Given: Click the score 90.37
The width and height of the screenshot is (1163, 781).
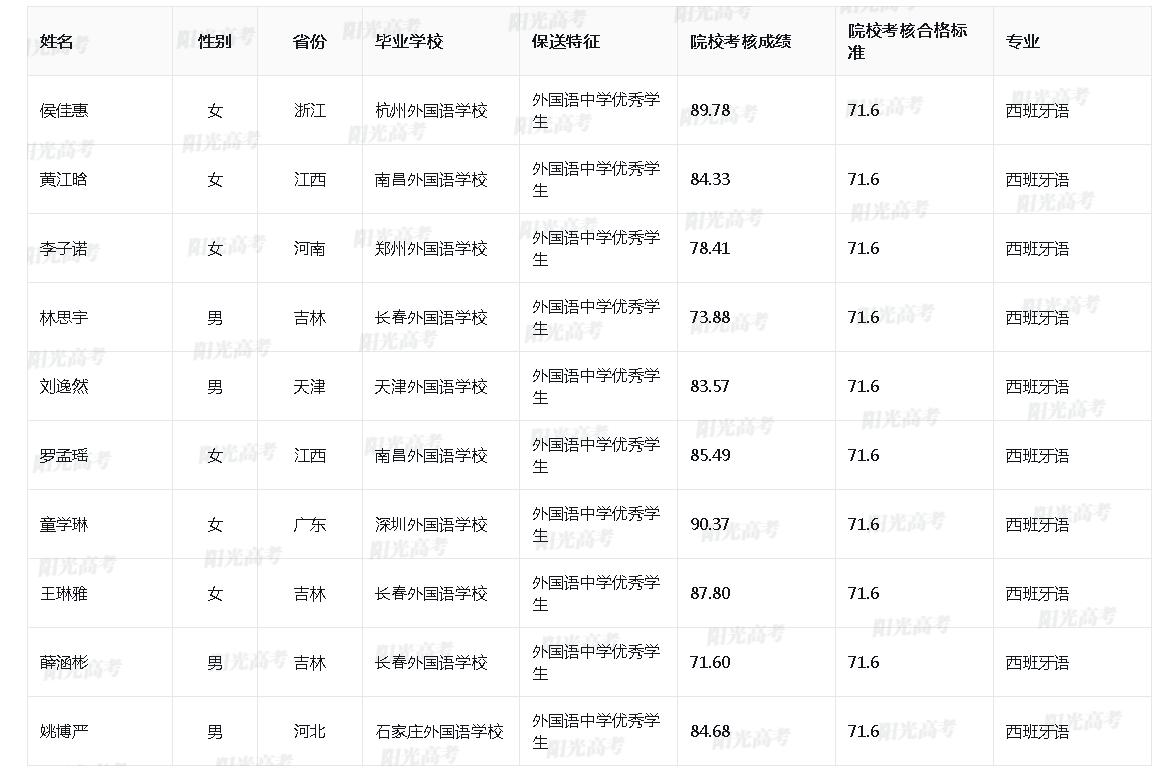Looking at the screenshot, I should pos(710,524).
